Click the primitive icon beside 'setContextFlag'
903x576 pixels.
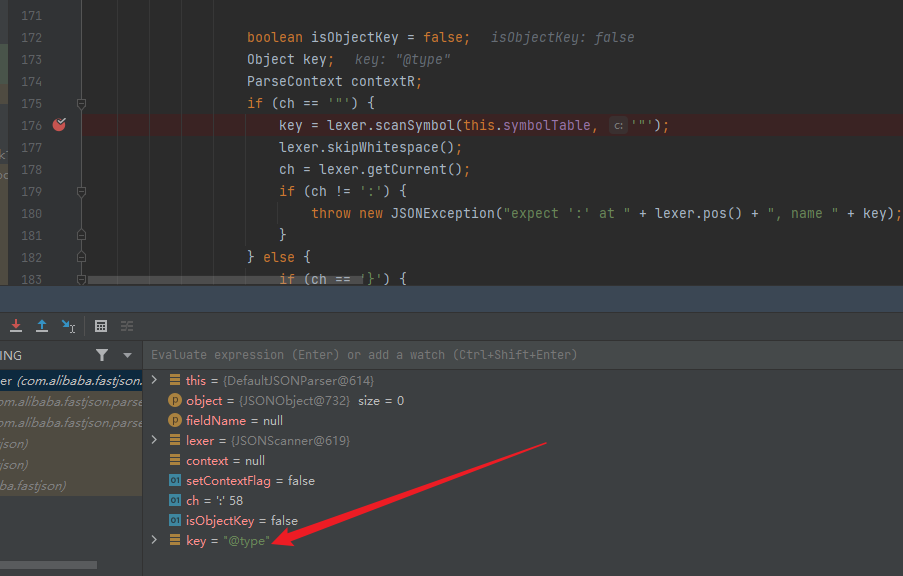click(174, 480)
